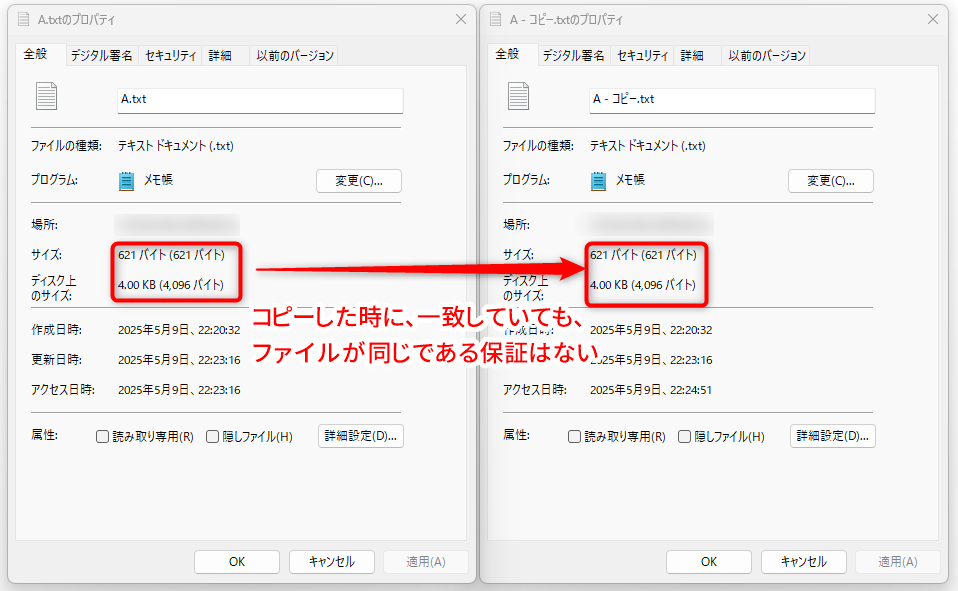The height and width of the screenshot is (591, 958).
Task: Click キャンセル in A - コピー.txt window
Action: [803, 562]
